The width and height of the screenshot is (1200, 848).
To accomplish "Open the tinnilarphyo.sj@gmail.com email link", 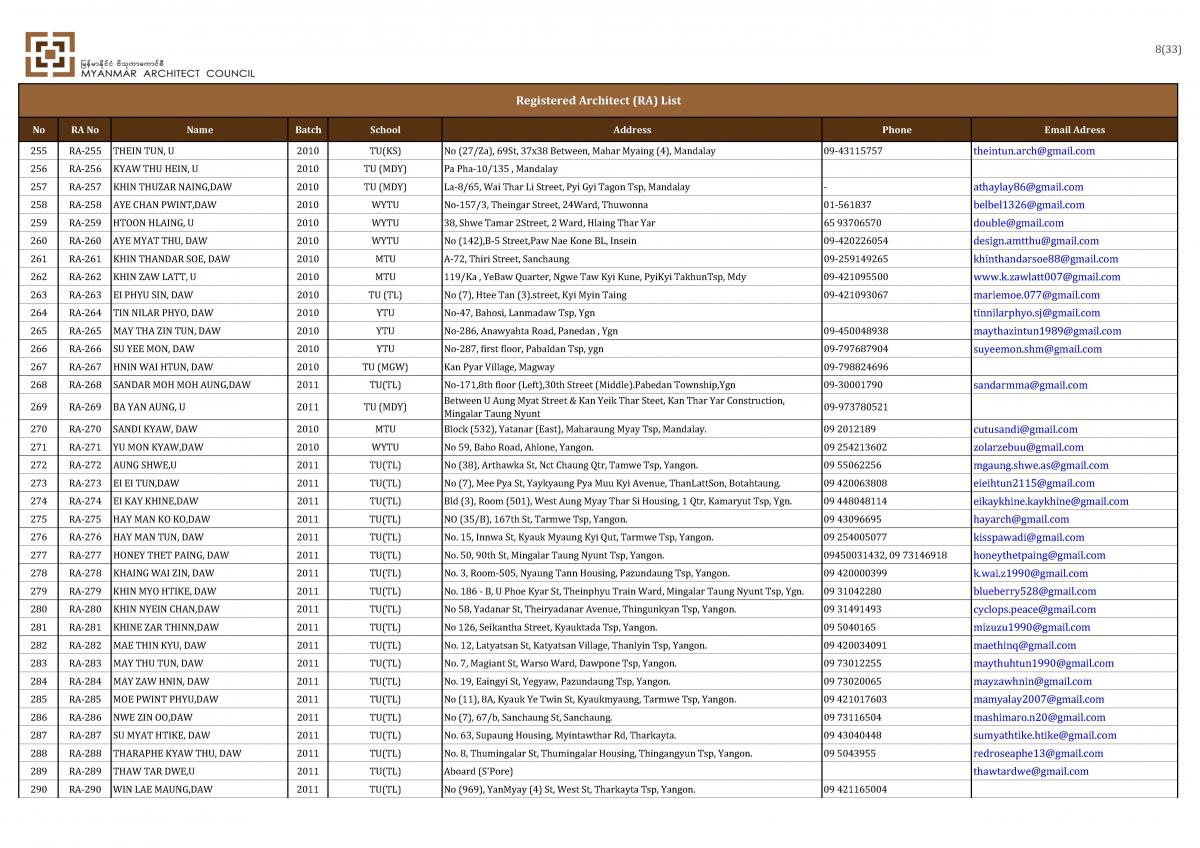I will pyautogui.click(x=1037, y=313).
